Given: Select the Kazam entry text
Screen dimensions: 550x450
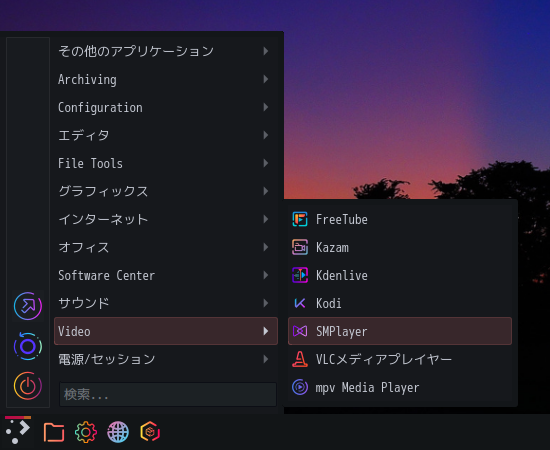Looking at the screenshot, I should point(332,248).
